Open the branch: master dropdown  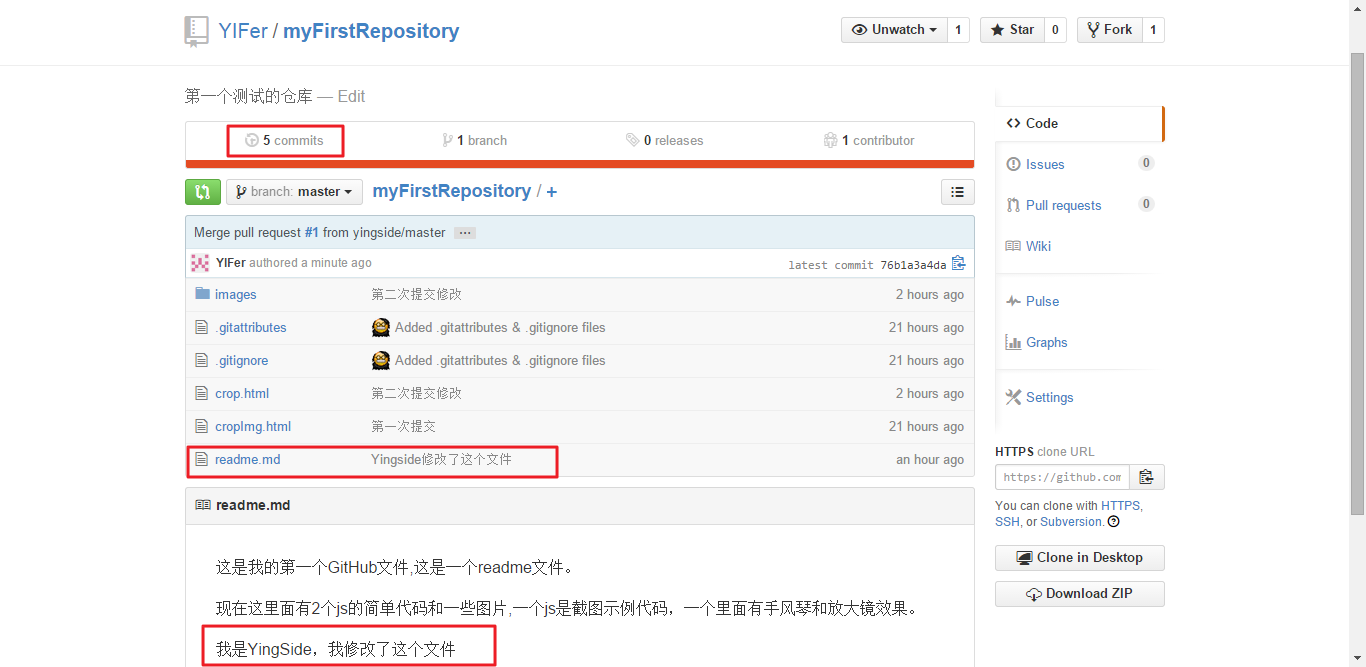(x=294, y=192)
